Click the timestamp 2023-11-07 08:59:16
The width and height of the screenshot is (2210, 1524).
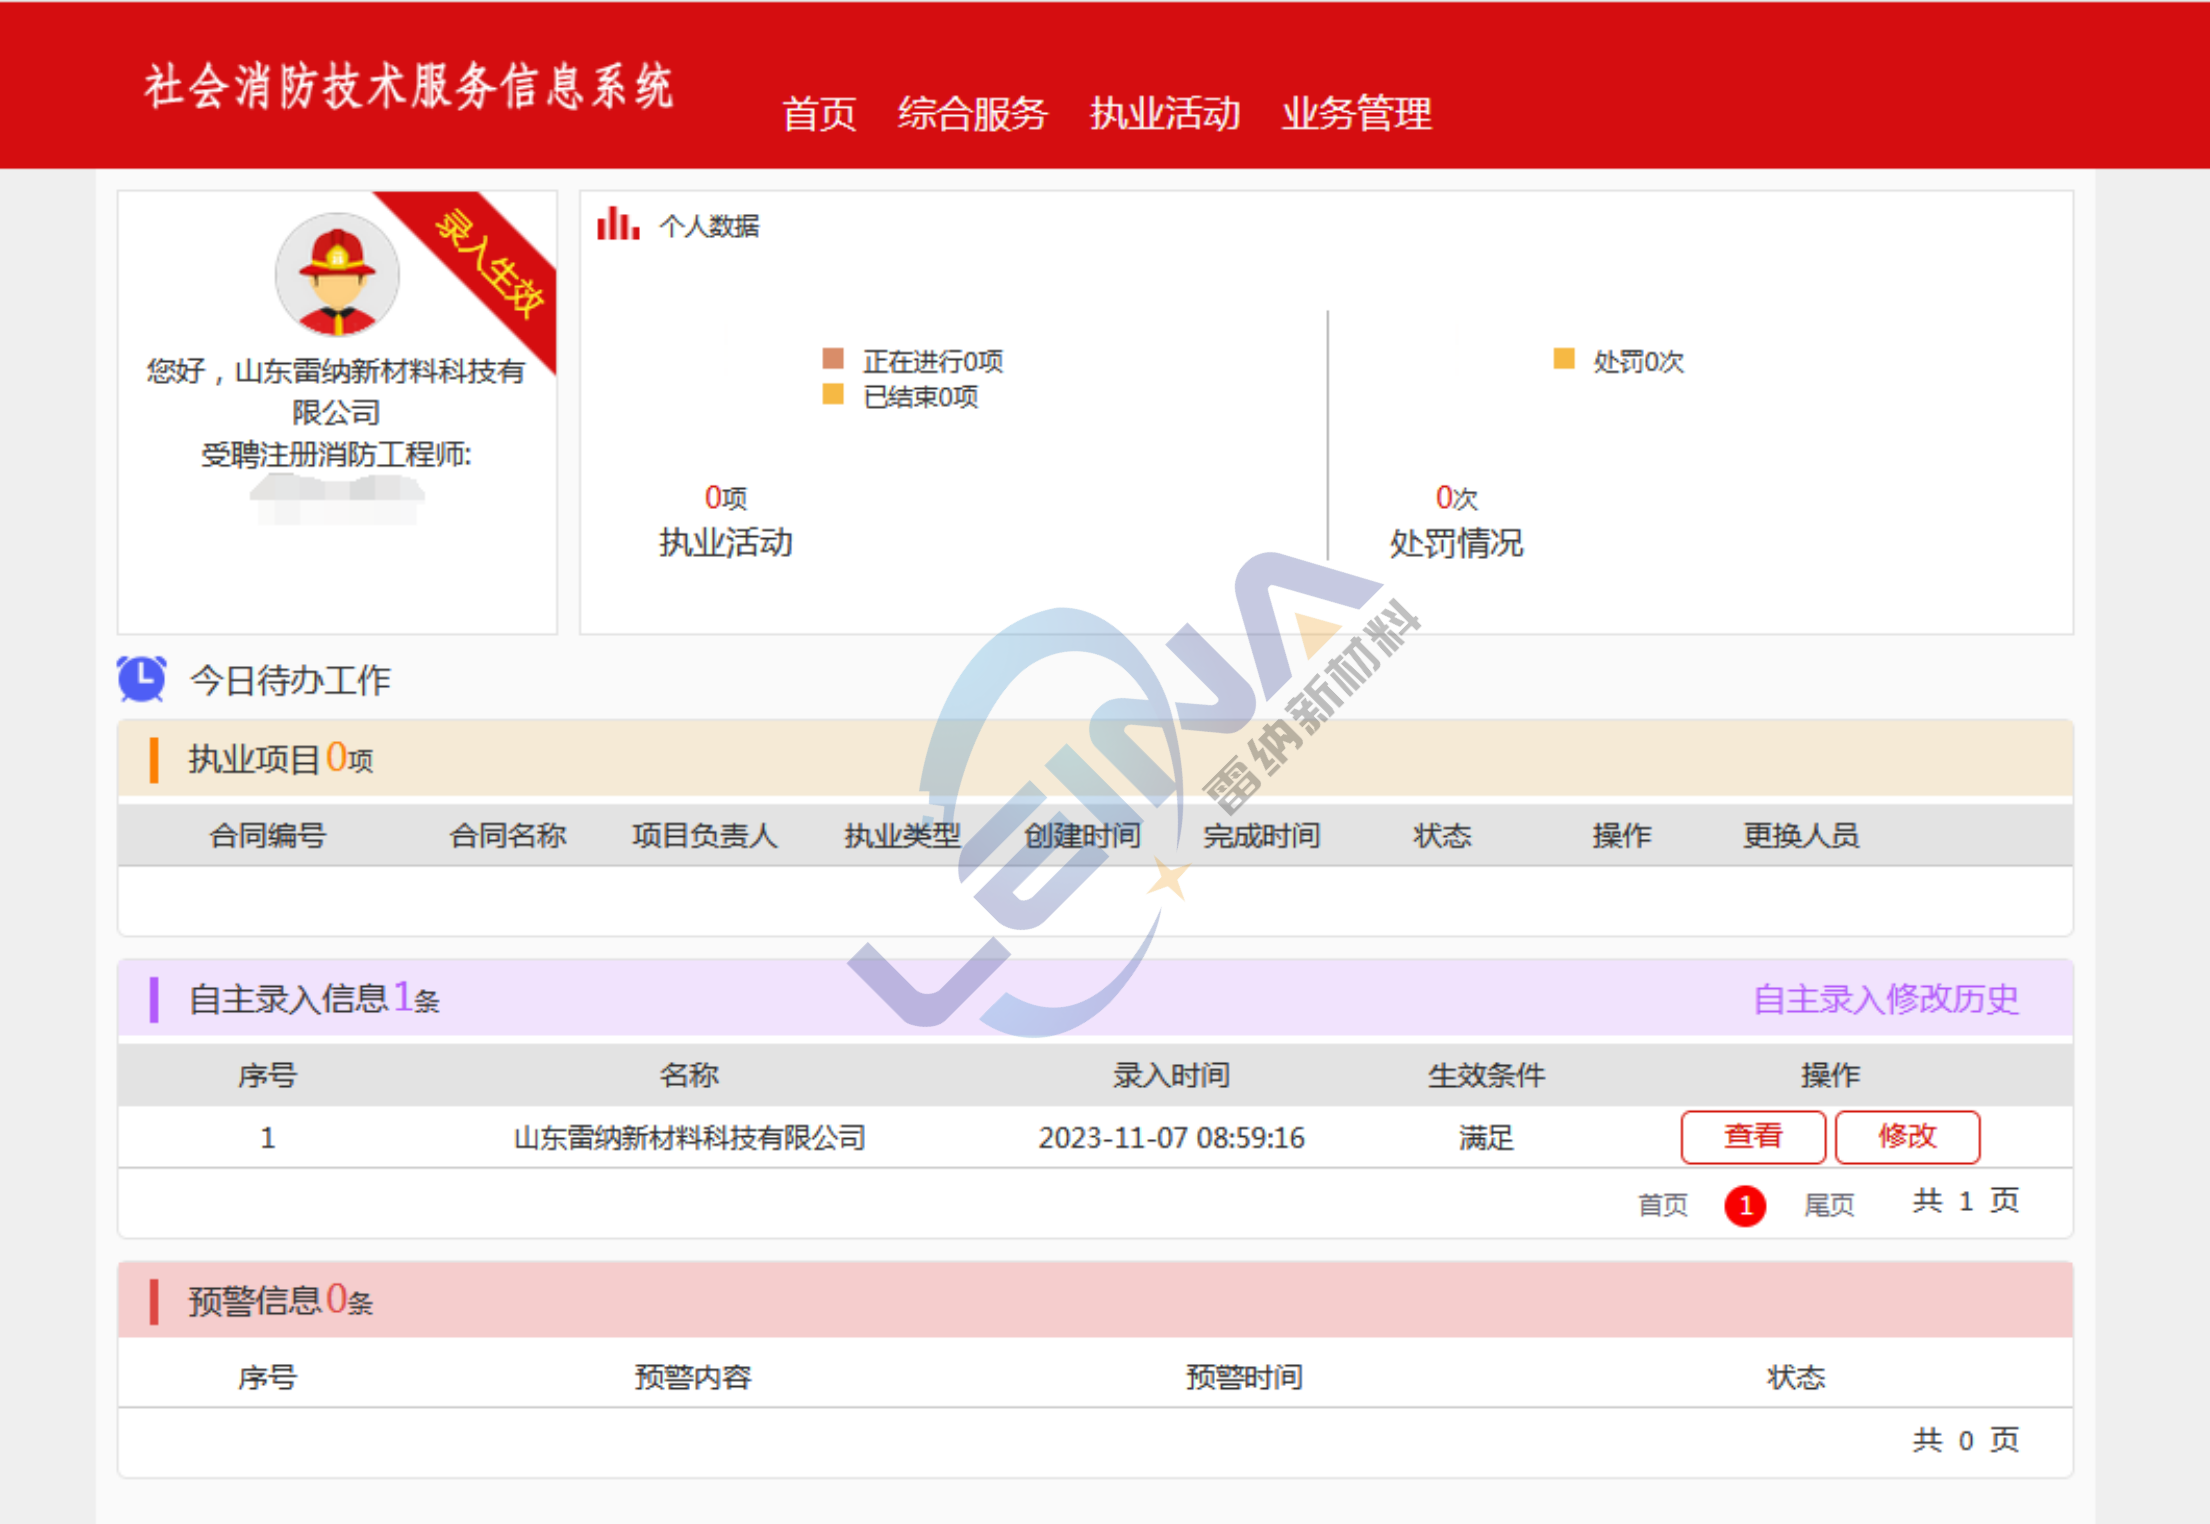pyautogui.click(x=1171, y=1137)
